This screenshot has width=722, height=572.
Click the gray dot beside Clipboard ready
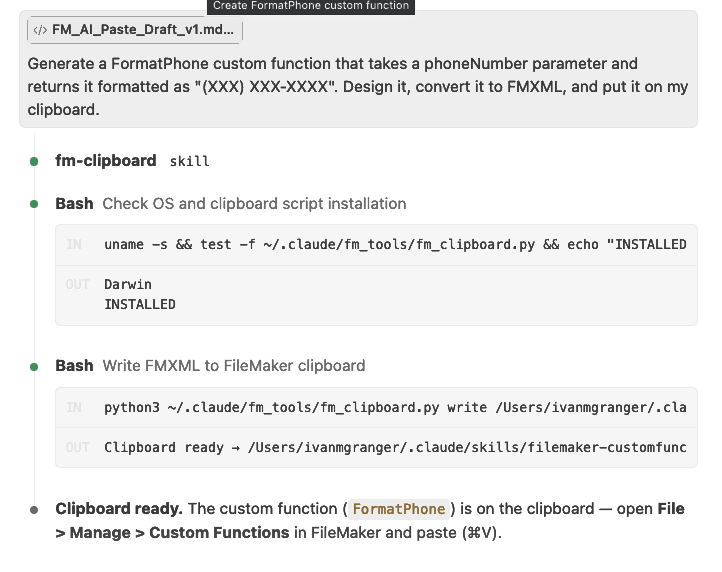(34, 509)
